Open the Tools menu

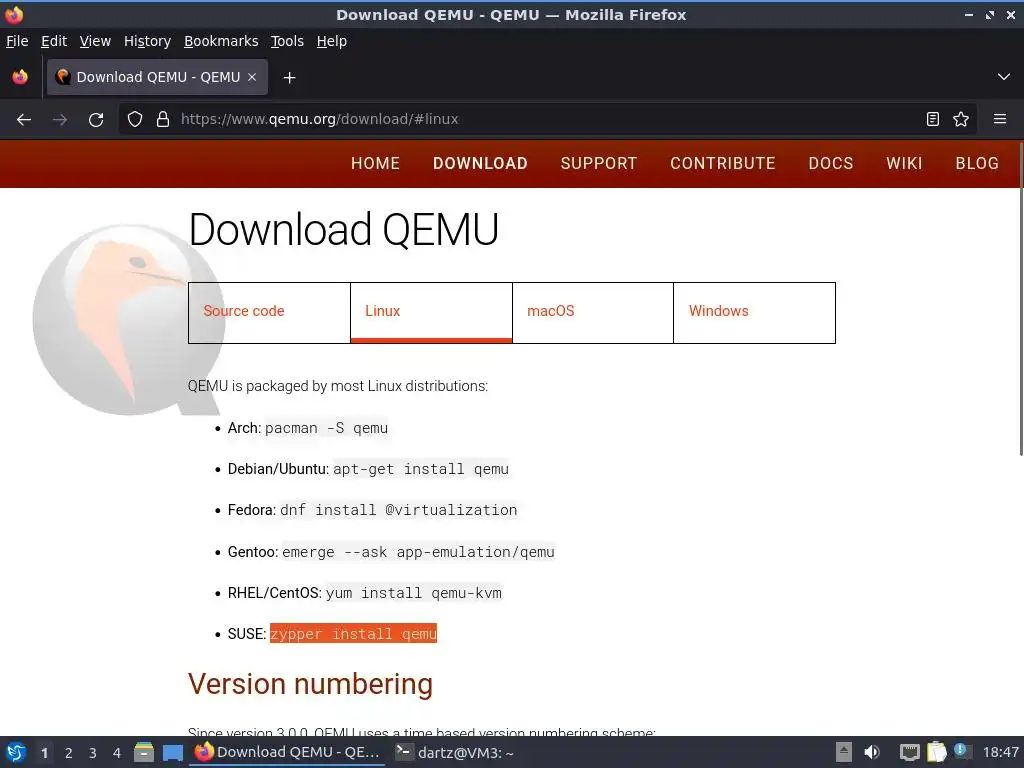tap(287, 41)
